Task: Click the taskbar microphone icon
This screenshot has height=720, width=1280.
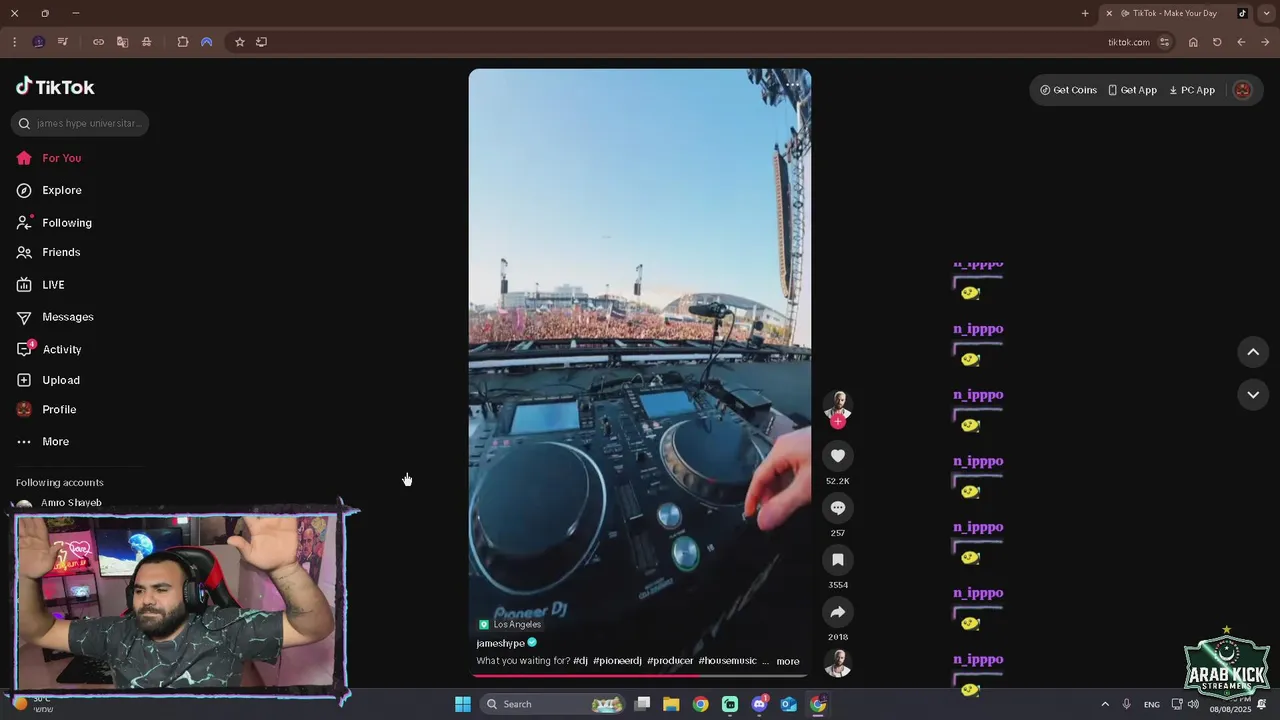Action: pyautogui.click(x=1126, y=704)
